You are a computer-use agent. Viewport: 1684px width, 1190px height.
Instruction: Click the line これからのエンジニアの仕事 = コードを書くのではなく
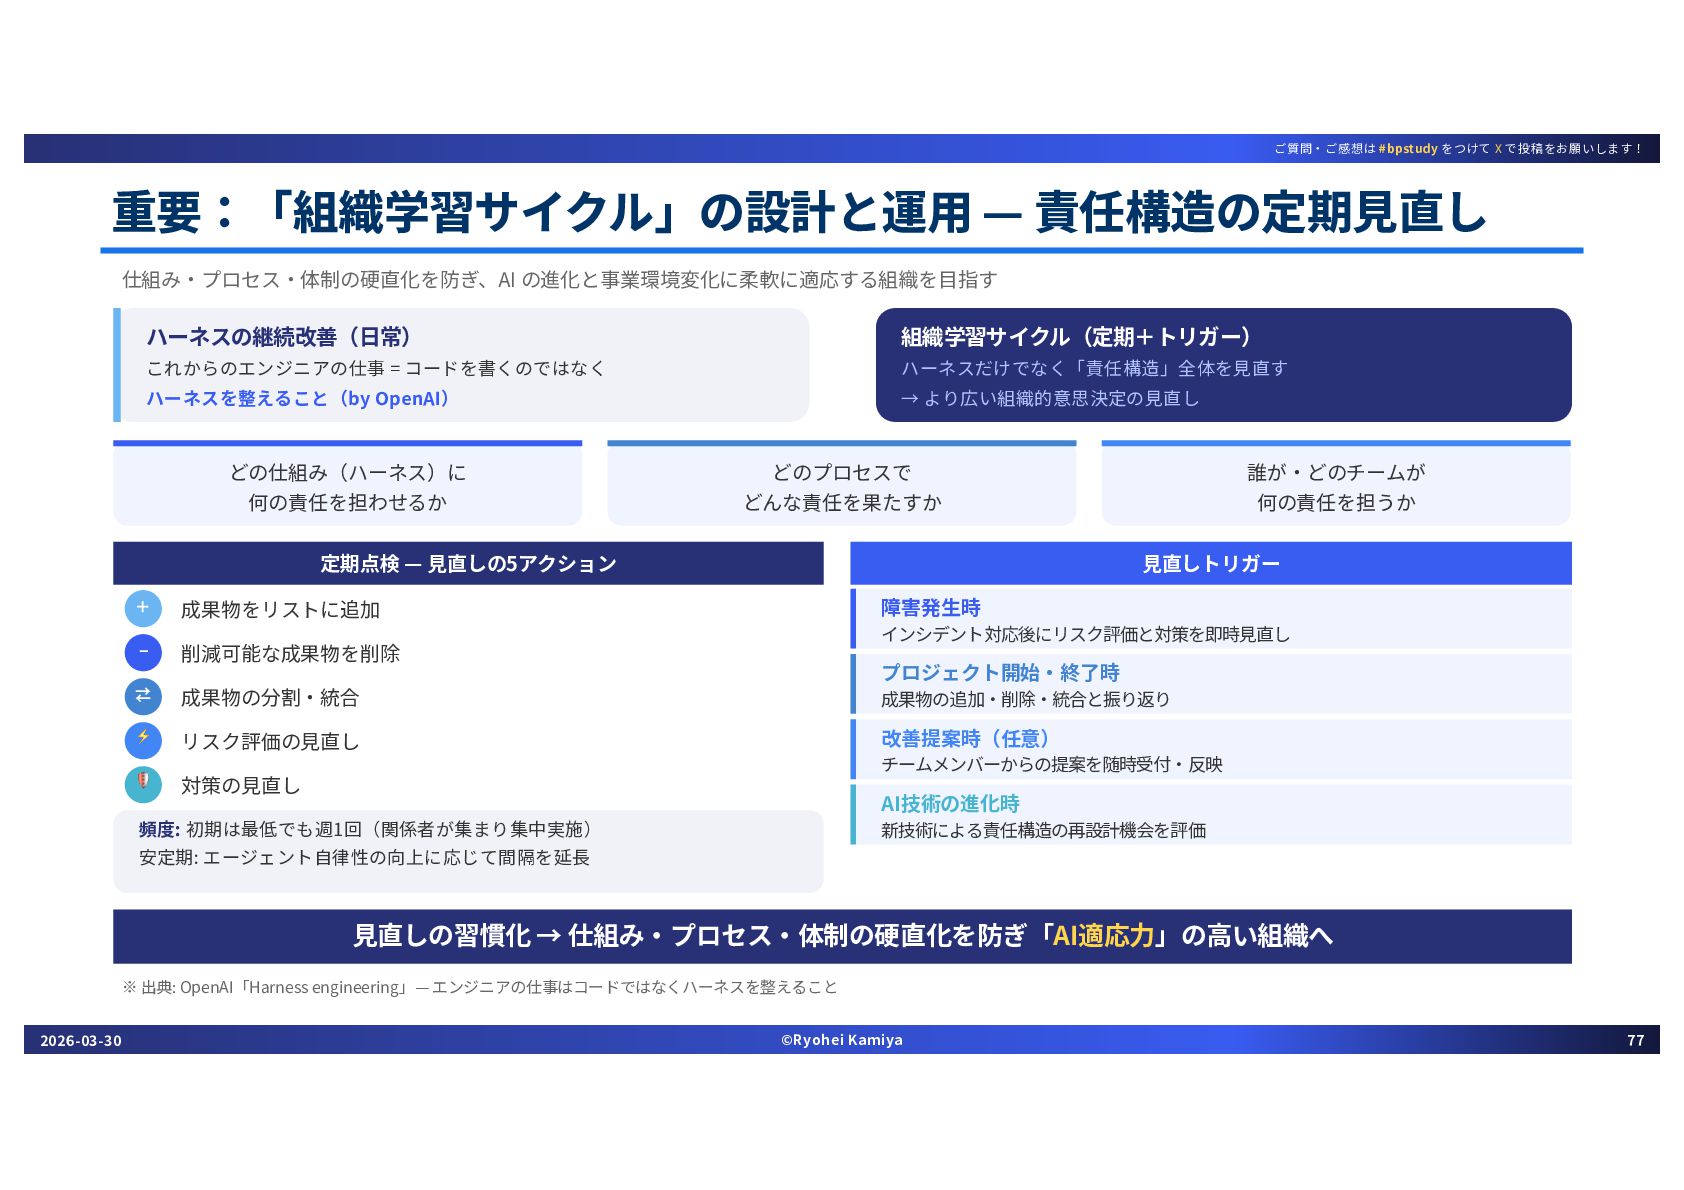(376, 368)
